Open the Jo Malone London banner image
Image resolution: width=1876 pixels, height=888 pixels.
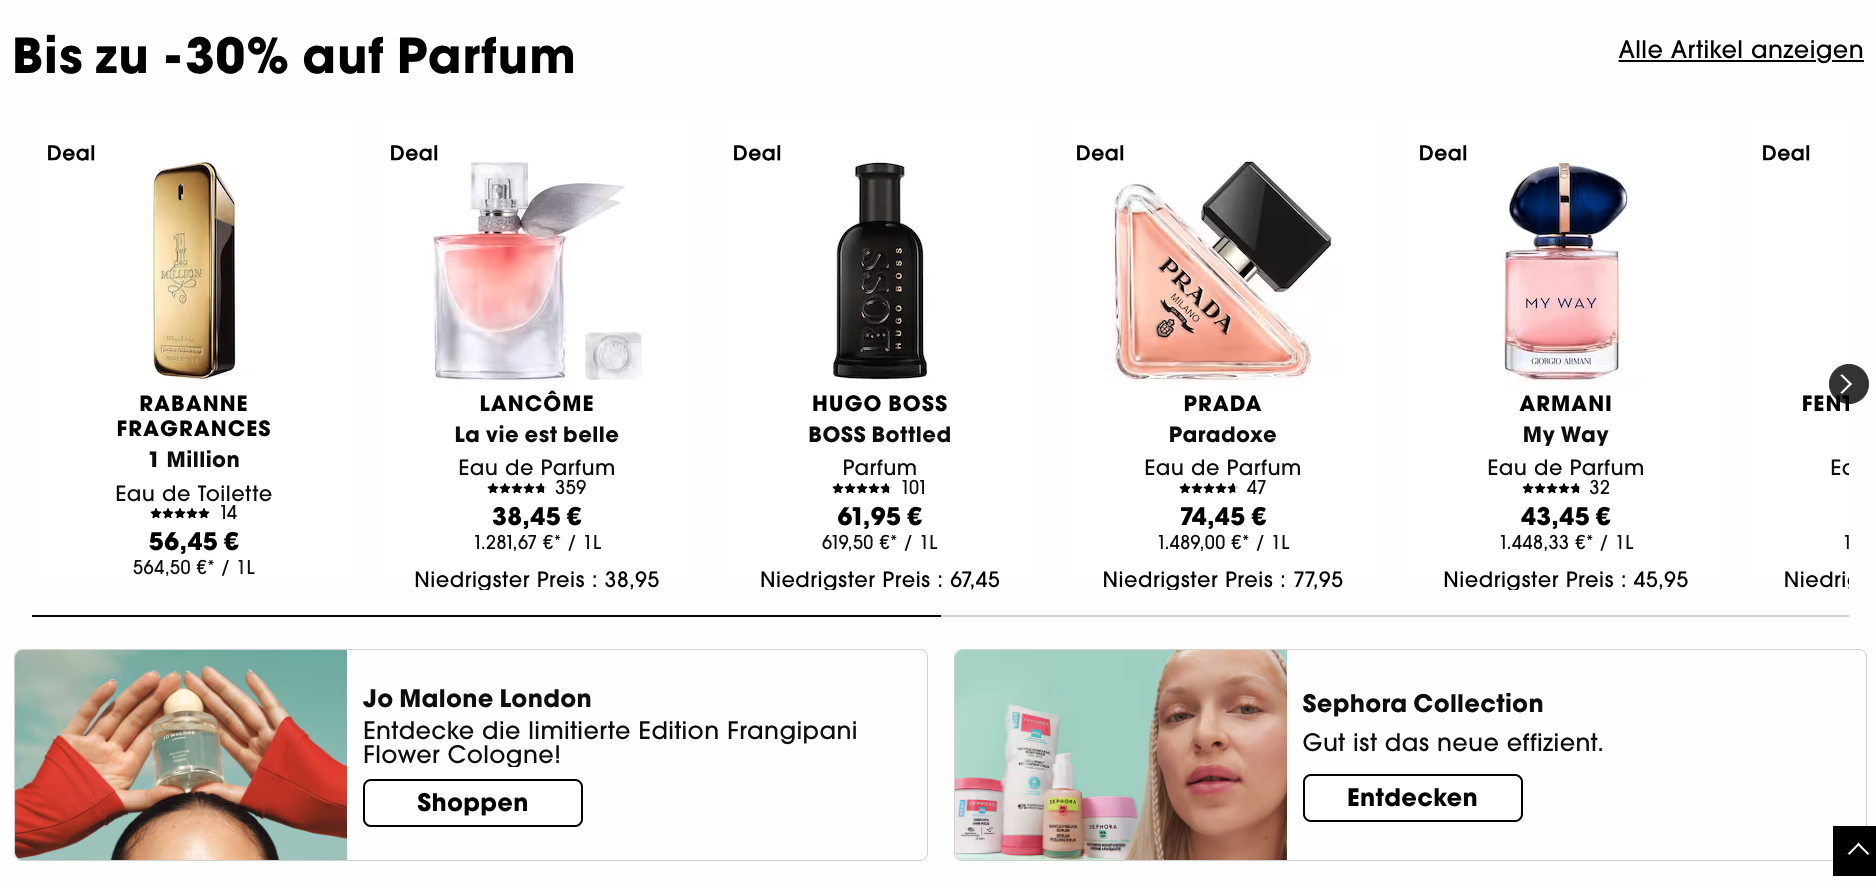(x=181, y=755)
